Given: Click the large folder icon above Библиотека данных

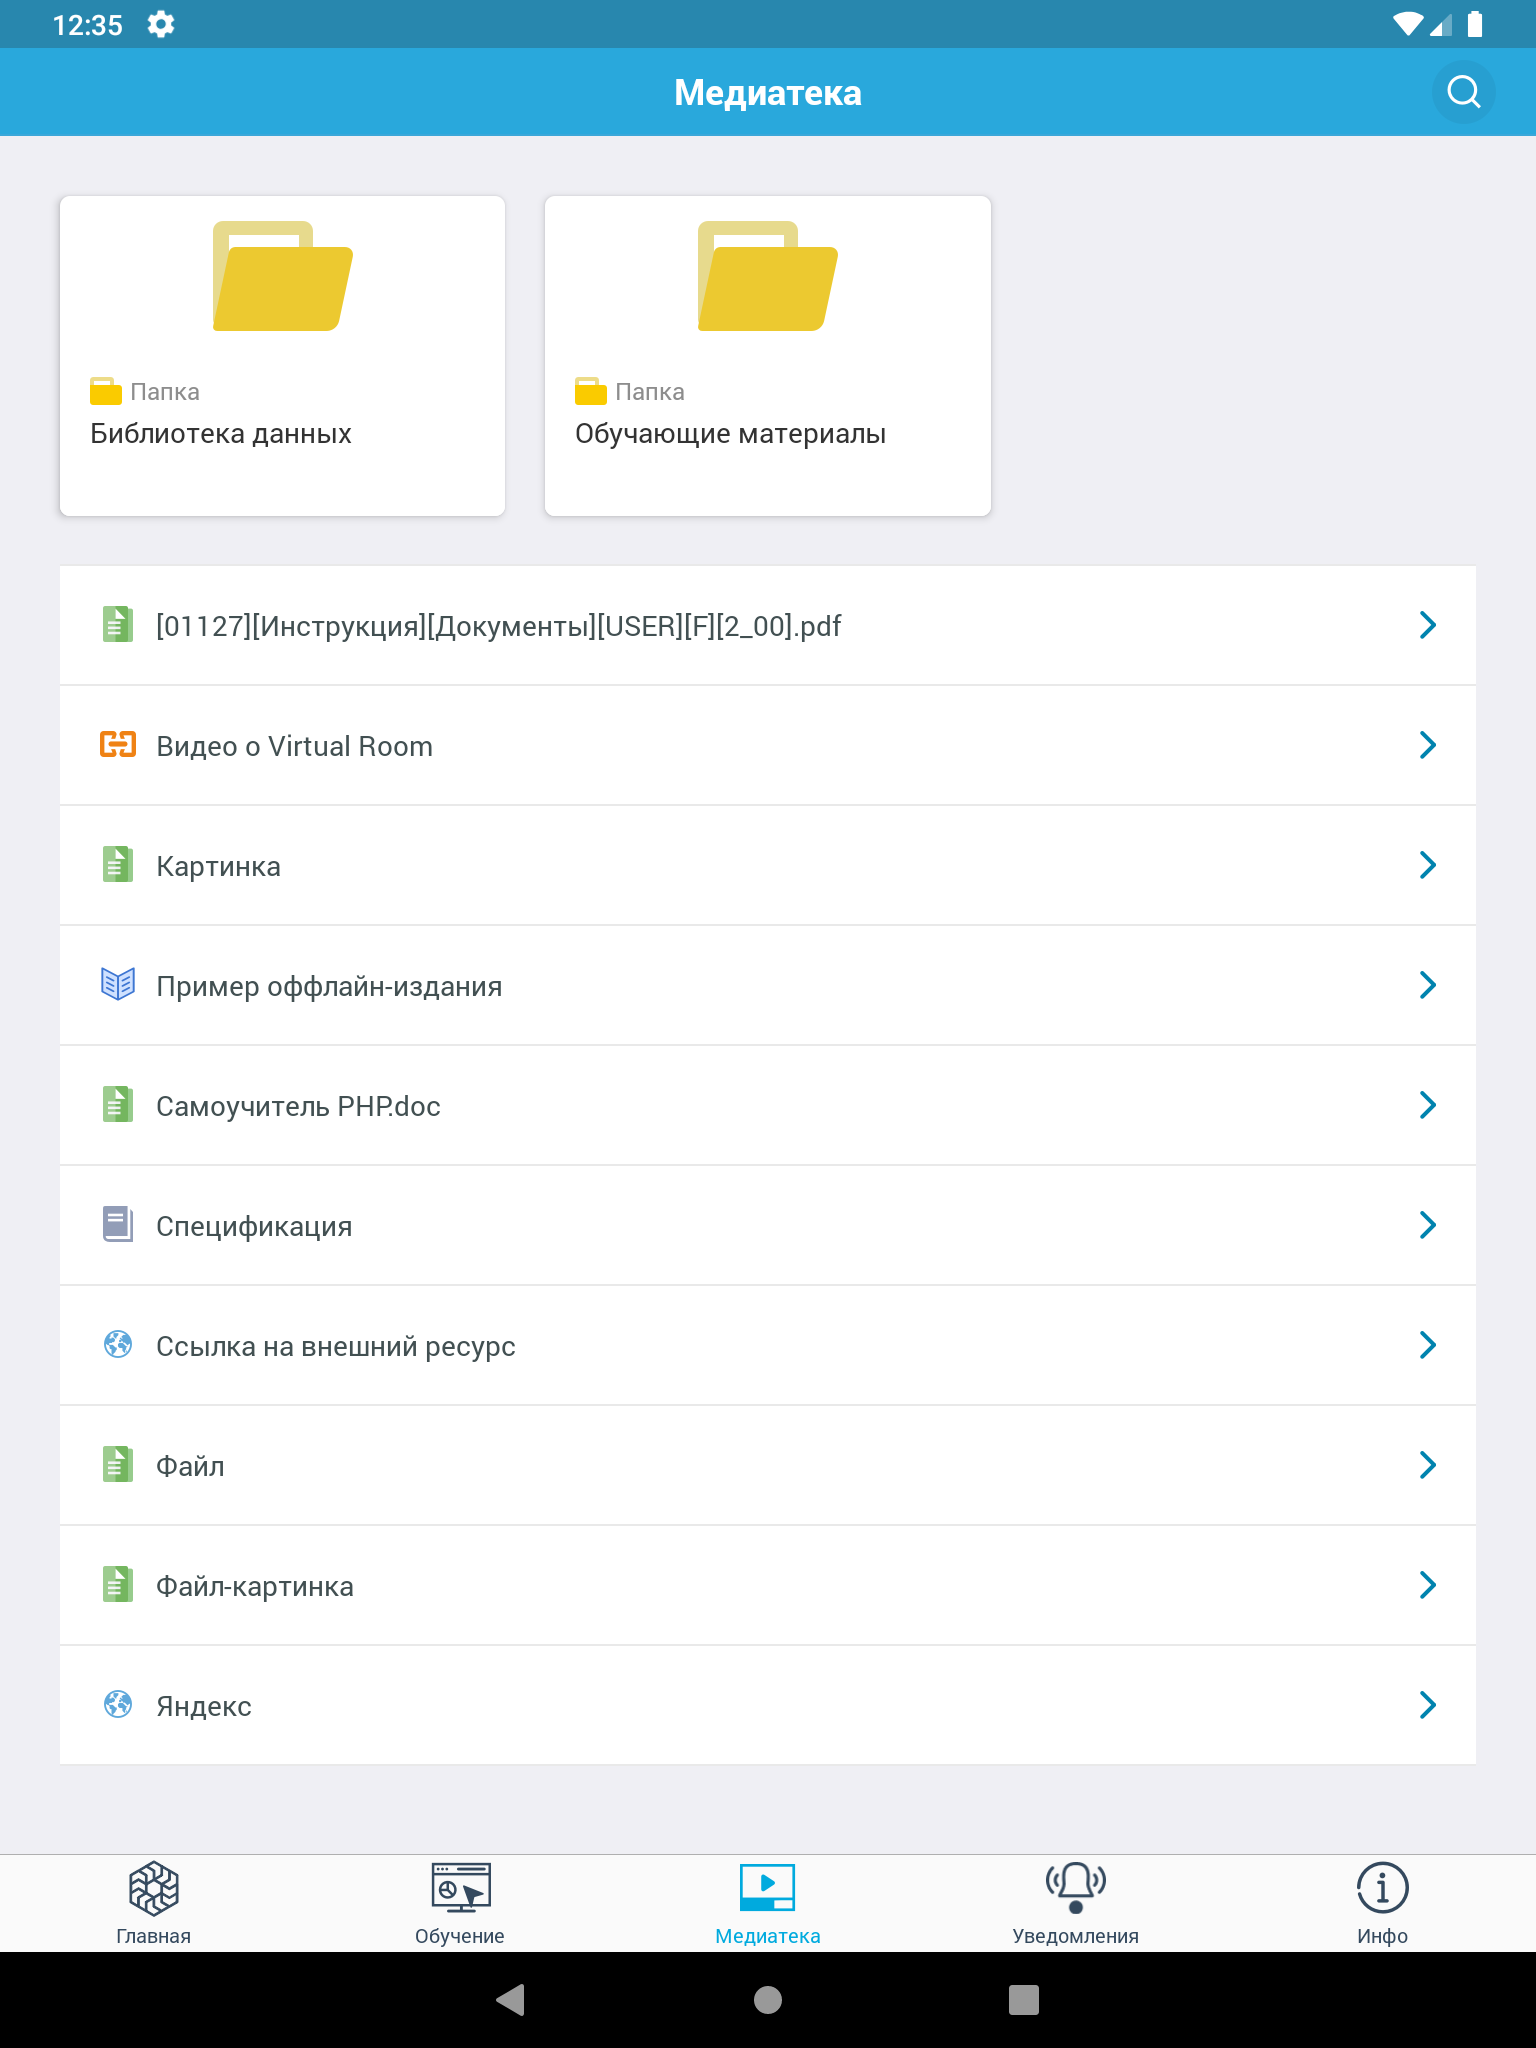Looking at the screenshot, I should point(282,276).
